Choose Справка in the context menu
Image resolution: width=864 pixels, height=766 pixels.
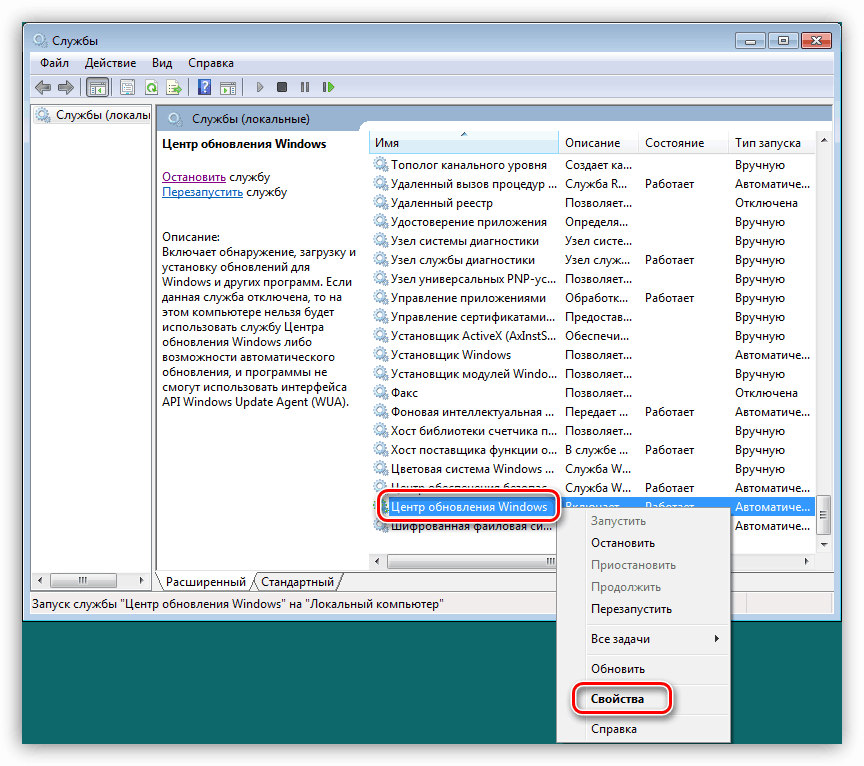coord(644,729)
